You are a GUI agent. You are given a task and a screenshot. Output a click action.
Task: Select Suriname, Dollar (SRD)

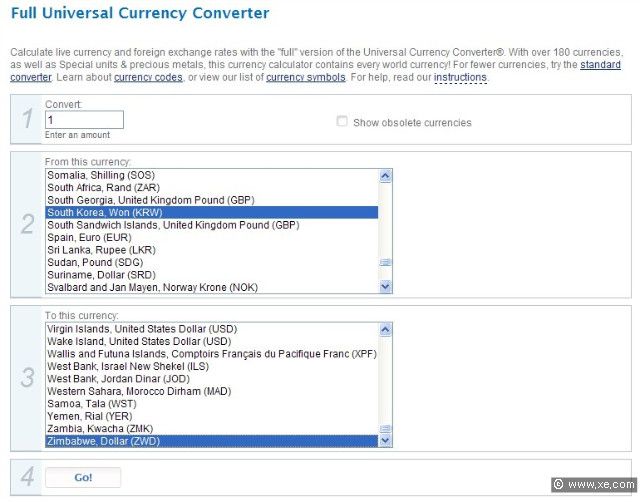(x=211, y=275)
